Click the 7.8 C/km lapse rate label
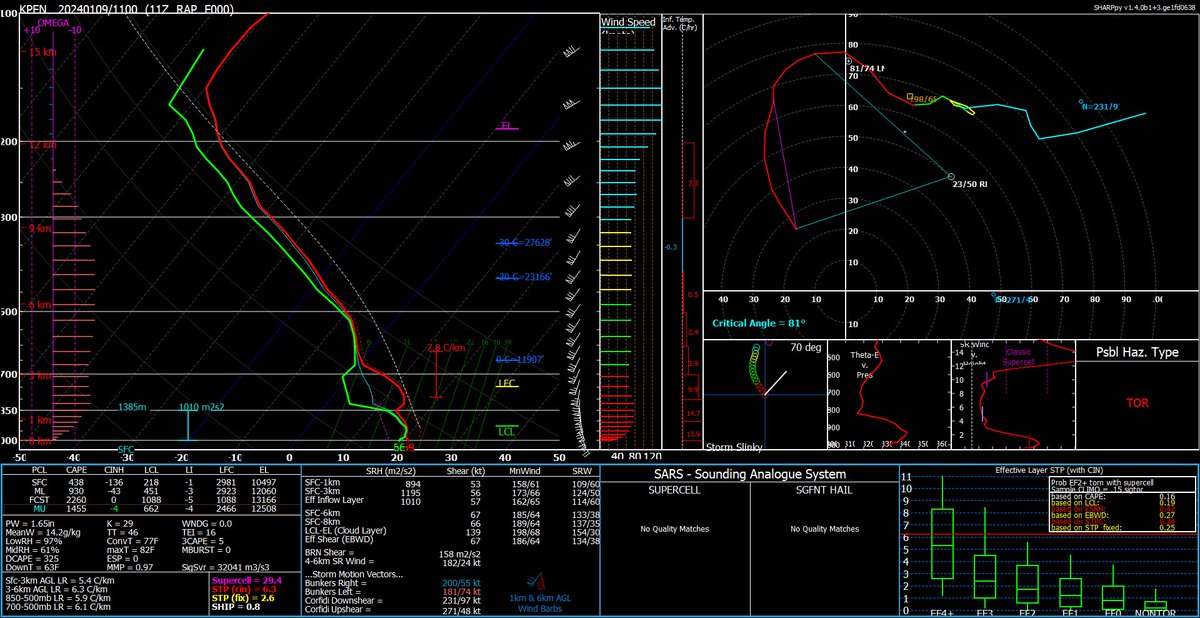 click(447, 348)
